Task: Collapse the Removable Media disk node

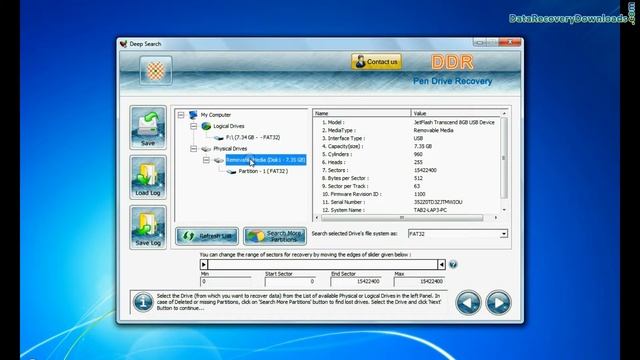Action: pyautogui.click(x=206, y=160)
